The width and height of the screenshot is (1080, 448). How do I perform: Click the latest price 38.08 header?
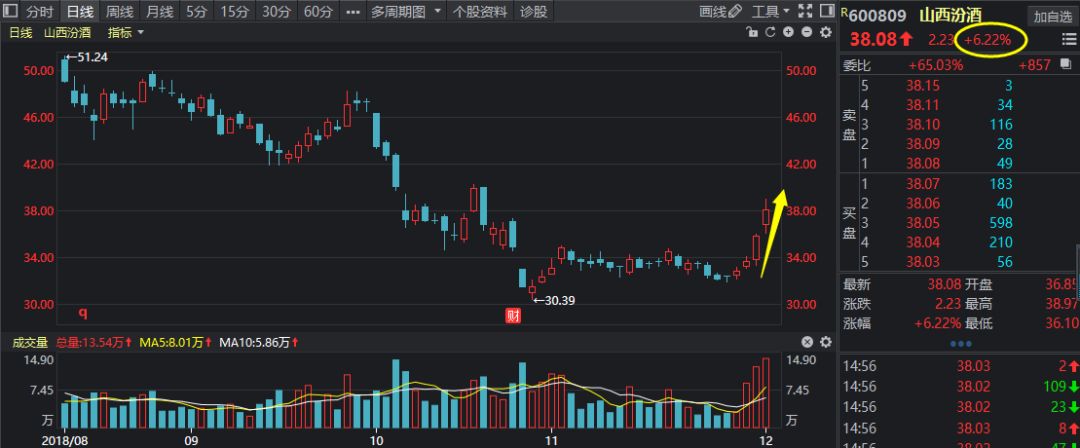(x=873, y=39)
